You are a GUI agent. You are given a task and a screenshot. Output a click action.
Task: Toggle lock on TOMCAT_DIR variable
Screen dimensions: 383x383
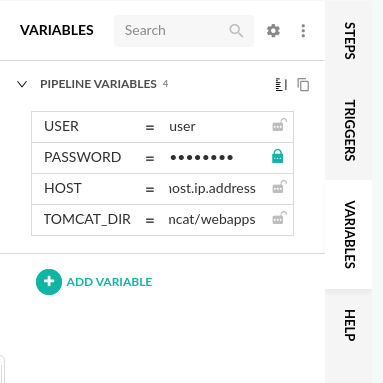click(279, 218)
